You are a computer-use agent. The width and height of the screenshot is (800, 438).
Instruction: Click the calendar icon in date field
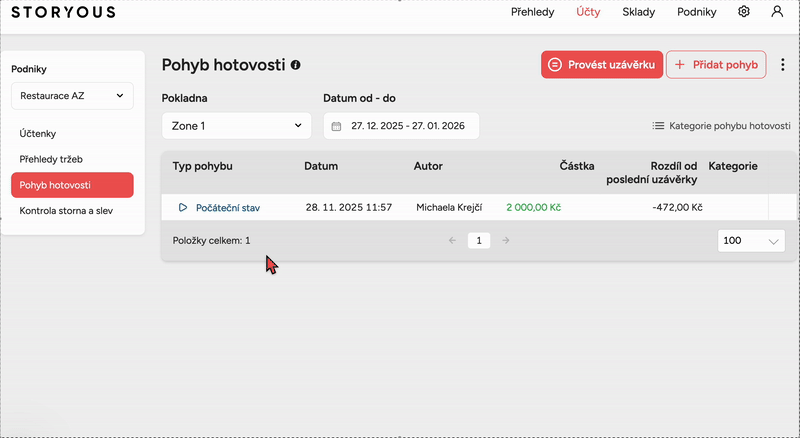tap(336, 126)
